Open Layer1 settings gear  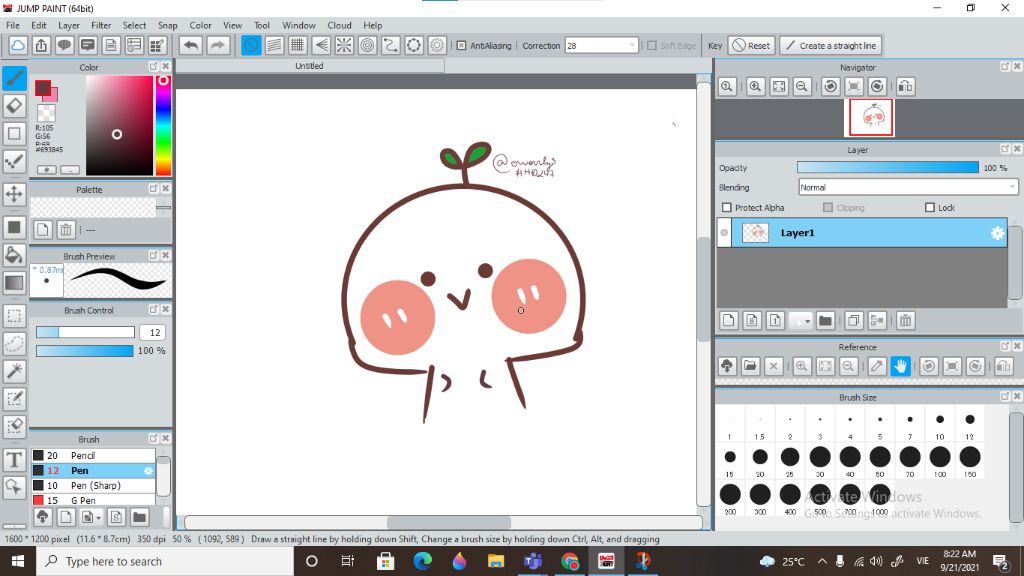[x=997, y=233]
